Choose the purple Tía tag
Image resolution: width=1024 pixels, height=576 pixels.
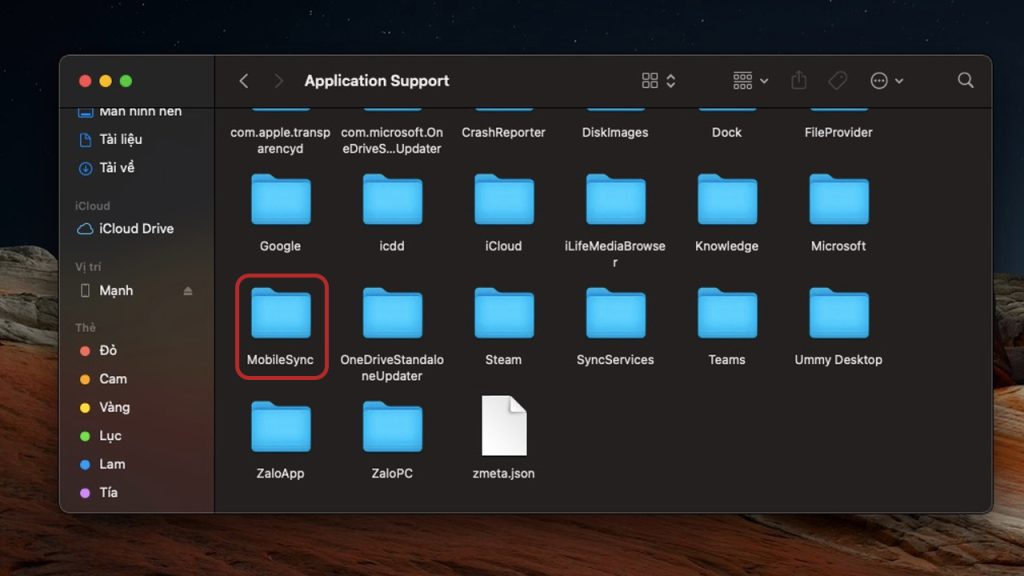coord(108,493)
